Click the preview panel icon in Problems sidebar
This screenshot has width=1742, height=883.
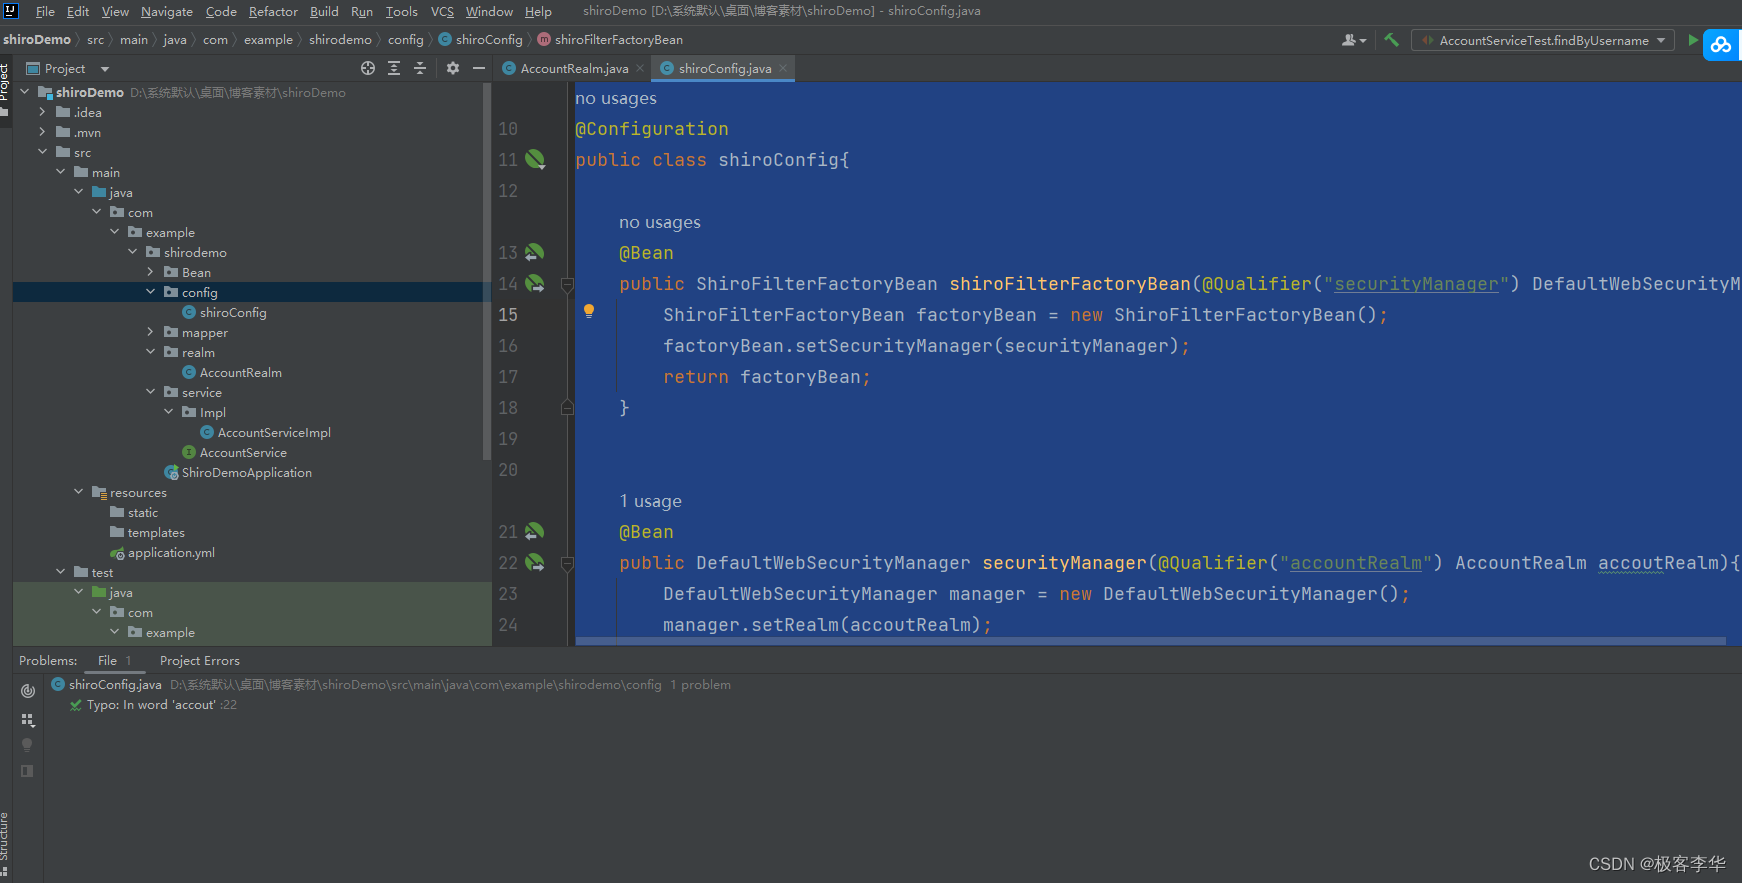click(27, 771)
